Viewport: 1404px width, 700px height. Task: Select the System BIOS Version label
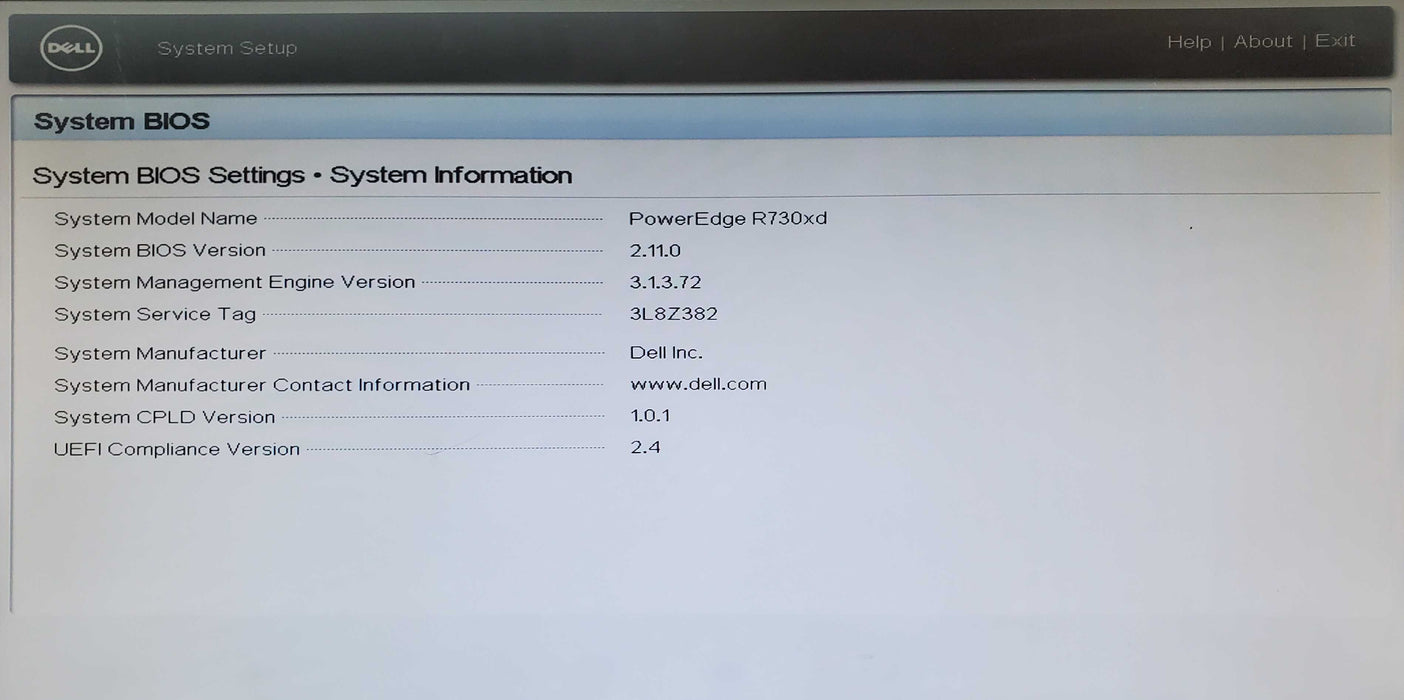[160, 251]
